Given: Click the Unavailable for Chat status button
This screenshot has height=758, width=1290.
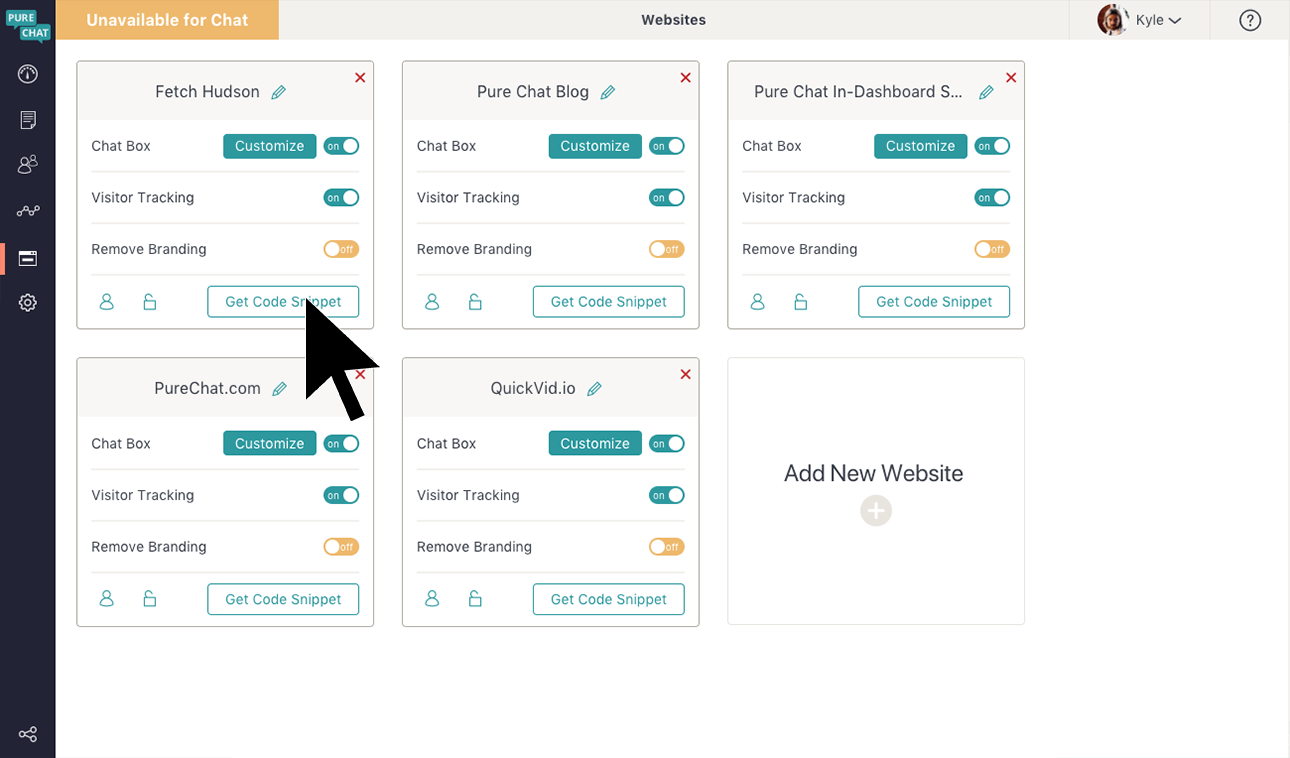Looking at the screenshot, I should pyautogui.click(x=167, y=20).
